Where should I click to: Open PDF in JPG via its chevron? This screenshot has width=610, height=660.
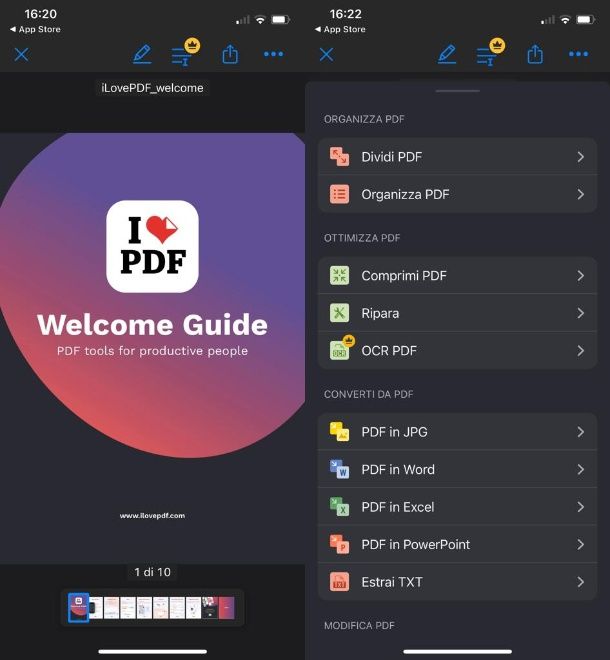tap(581, 432)
